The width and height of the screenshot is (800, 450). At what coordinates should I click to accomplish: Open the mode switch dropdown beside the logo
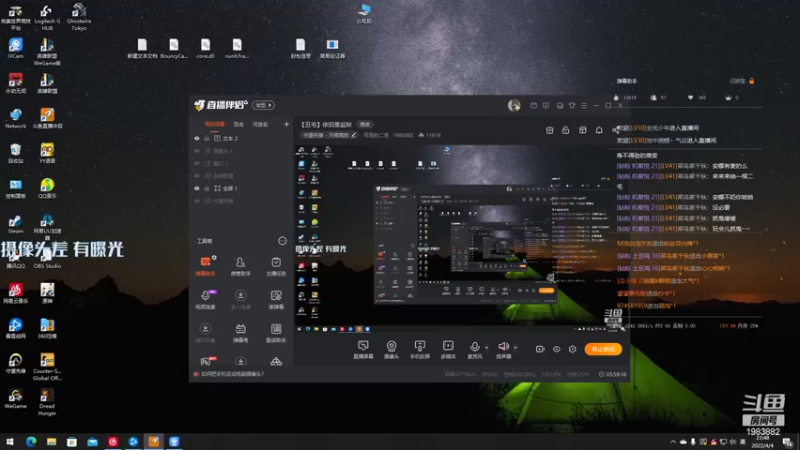click(264, 105)
